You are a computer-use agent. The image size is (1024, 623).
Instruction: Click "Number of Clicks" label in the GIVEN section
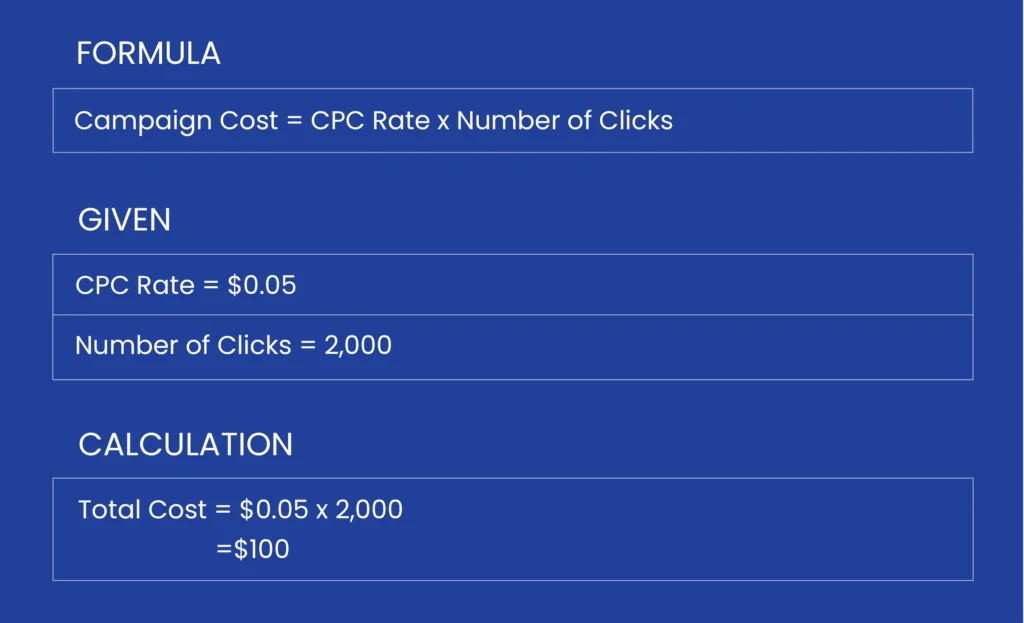coord(182,346)
